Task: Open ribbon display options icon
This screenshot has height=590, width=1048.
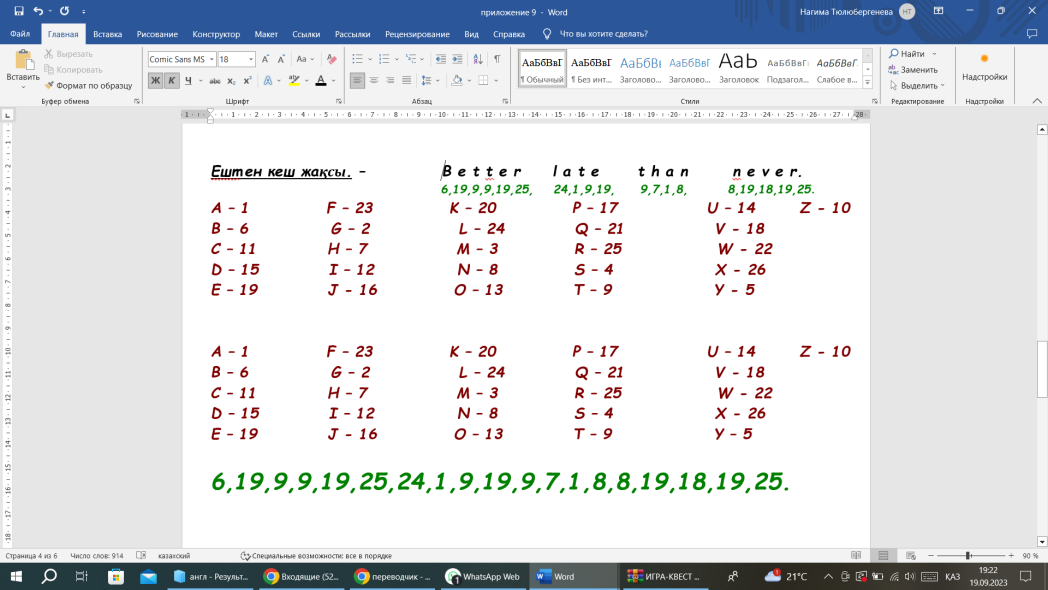Action: pyautogui.click(x=938, y=11)
